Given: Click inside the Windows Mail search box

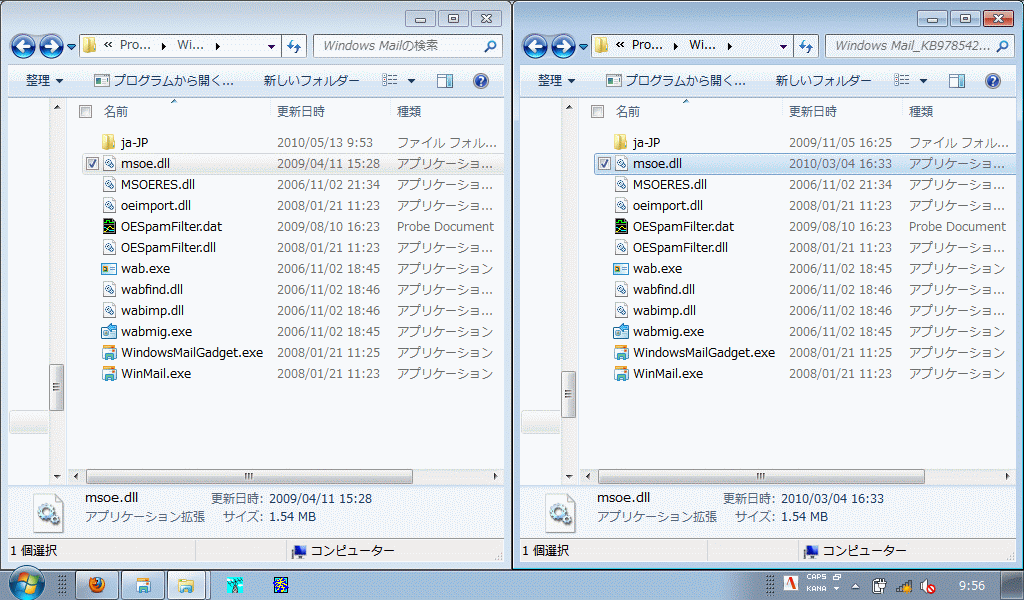Looking at the screenshot, I should click(400, 46).
